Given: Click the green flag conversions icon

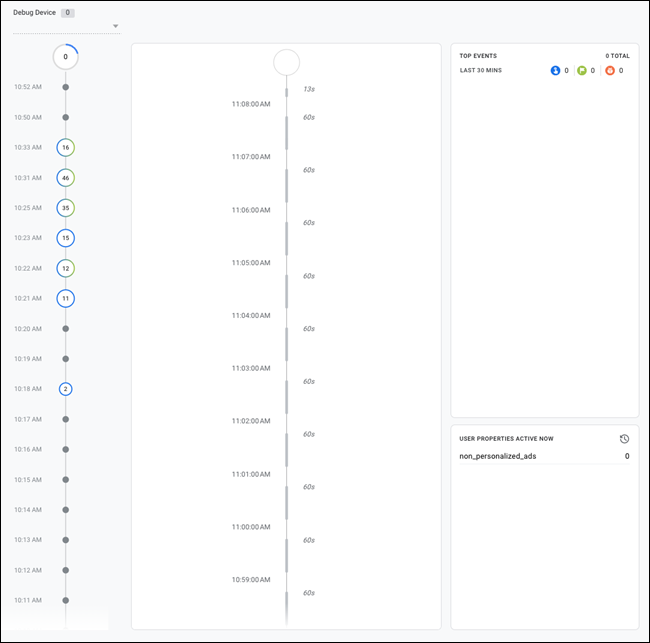Looking at the screenshot, I should tap(582, 70).
